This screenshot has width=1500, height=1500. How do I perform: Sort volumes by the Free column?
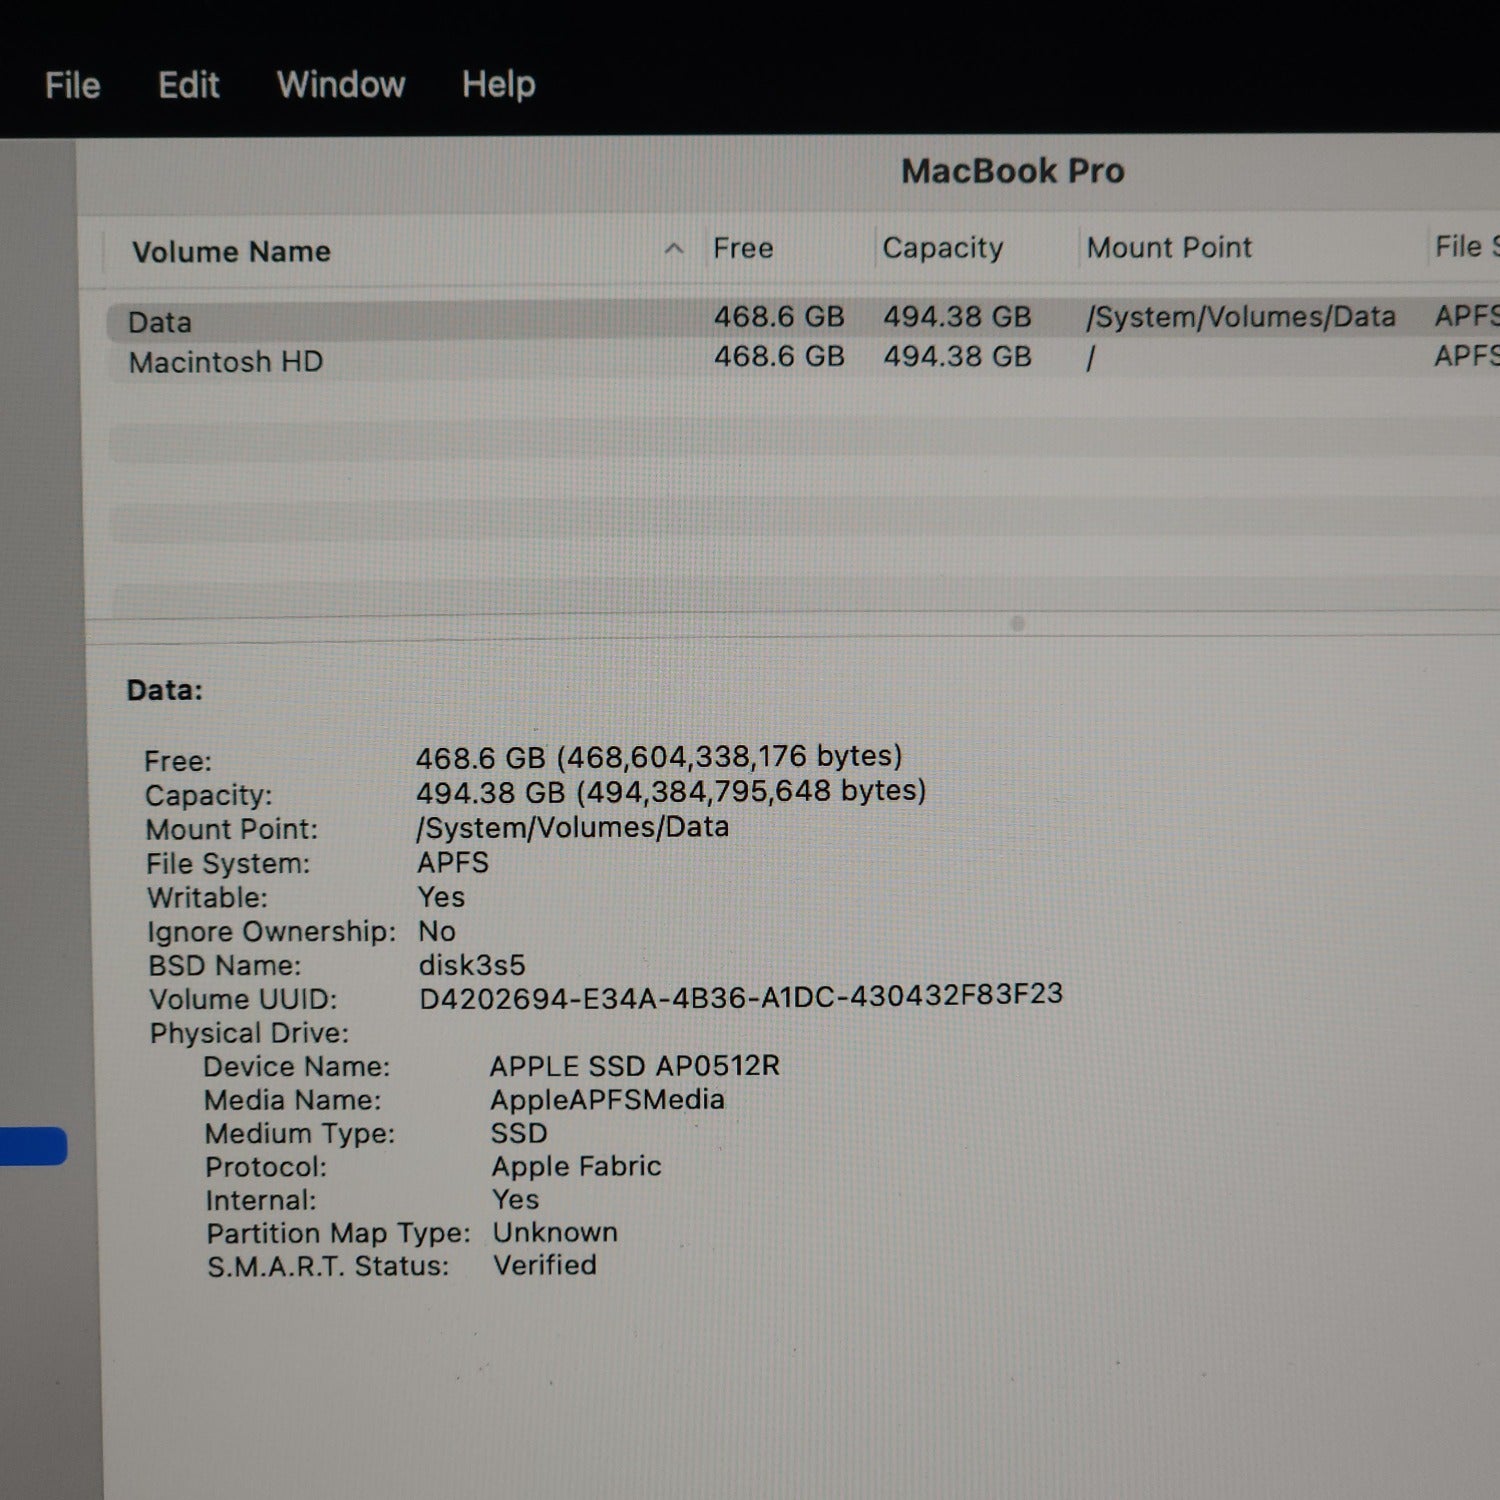[744, 248]
